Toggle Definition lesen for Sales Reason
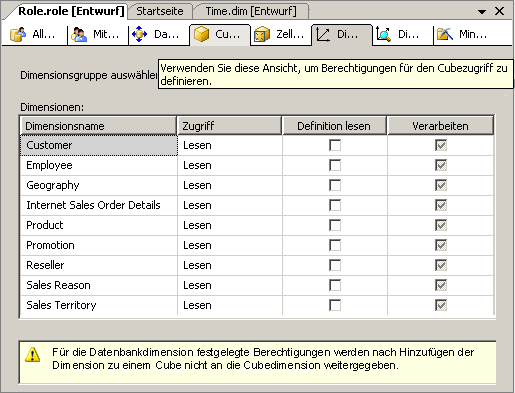Viewport: 515px width, 393px height. point(335,285)
